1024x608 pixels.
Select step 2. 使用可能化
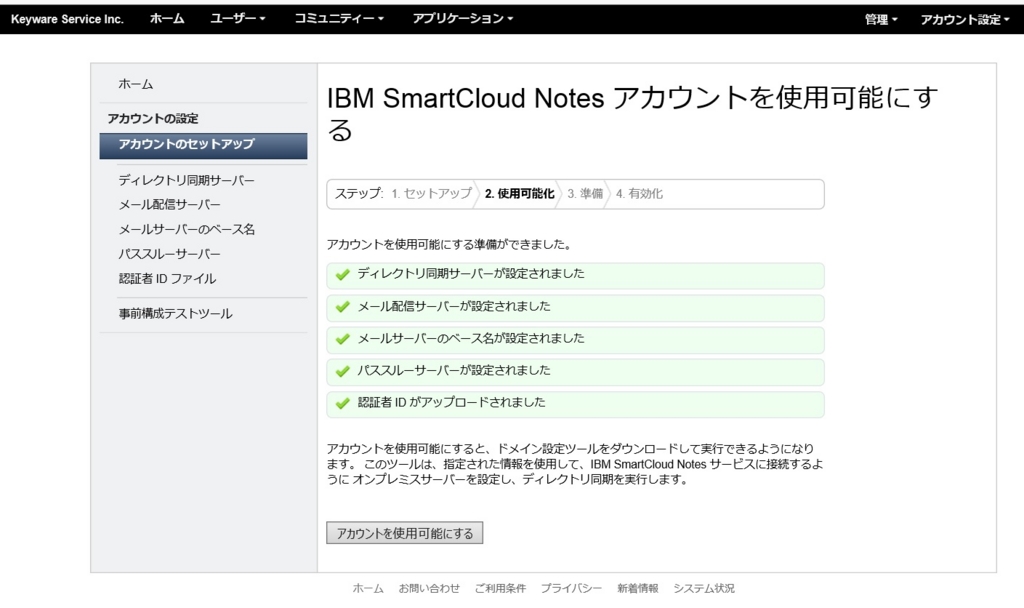pyautogui.click(x=519, y=194)
